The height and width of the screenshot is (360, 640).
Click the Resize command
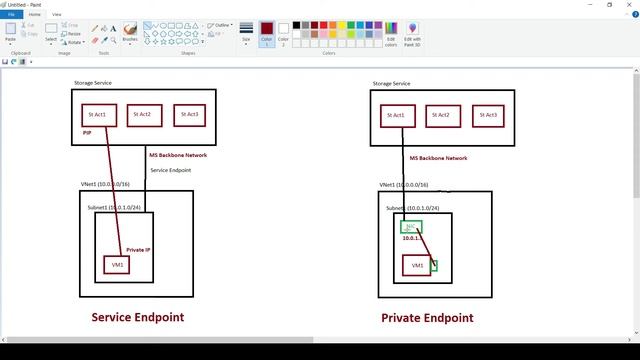pyautogui.click(x=71, y=34)
